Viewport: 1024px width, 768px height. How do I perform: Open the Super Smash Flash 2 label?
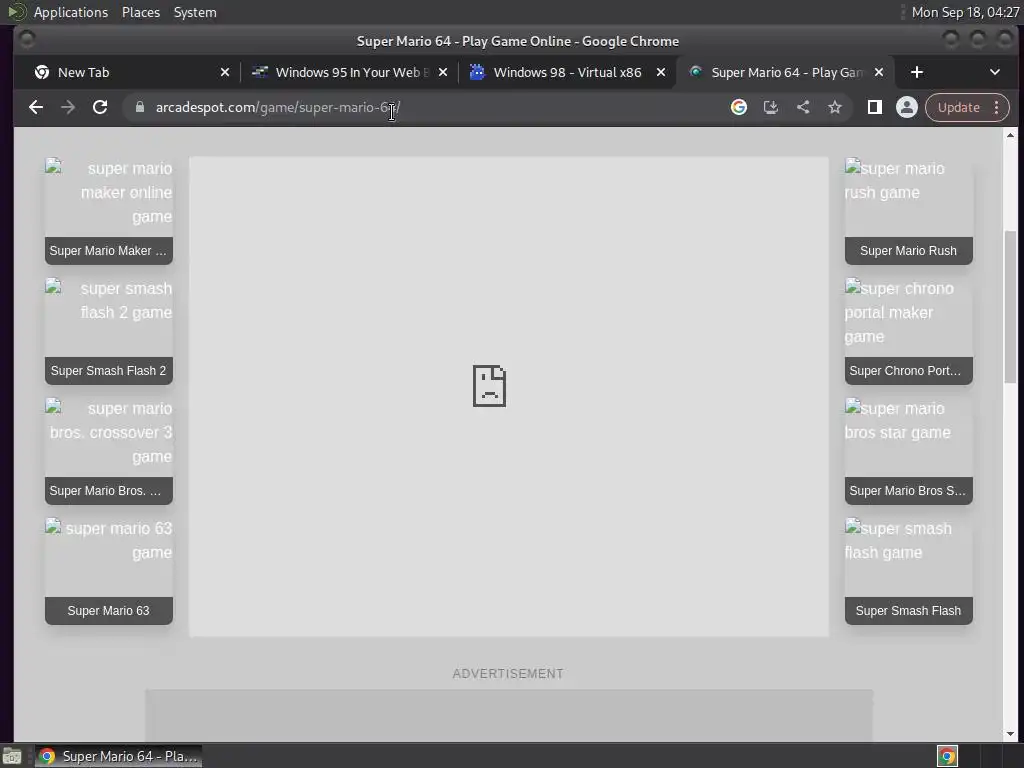108,371
